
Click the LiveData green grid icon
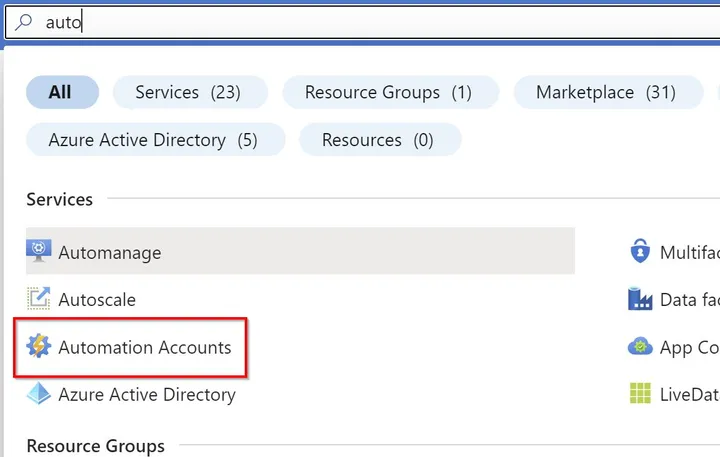pos(640,393)
